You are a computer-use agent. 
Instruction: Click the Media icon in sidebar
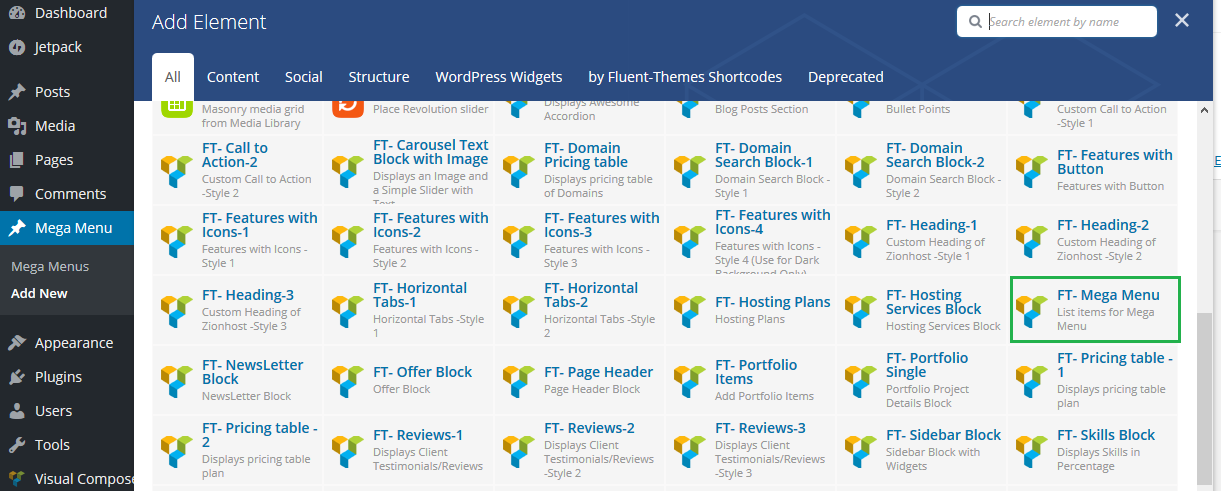(17, 126)
